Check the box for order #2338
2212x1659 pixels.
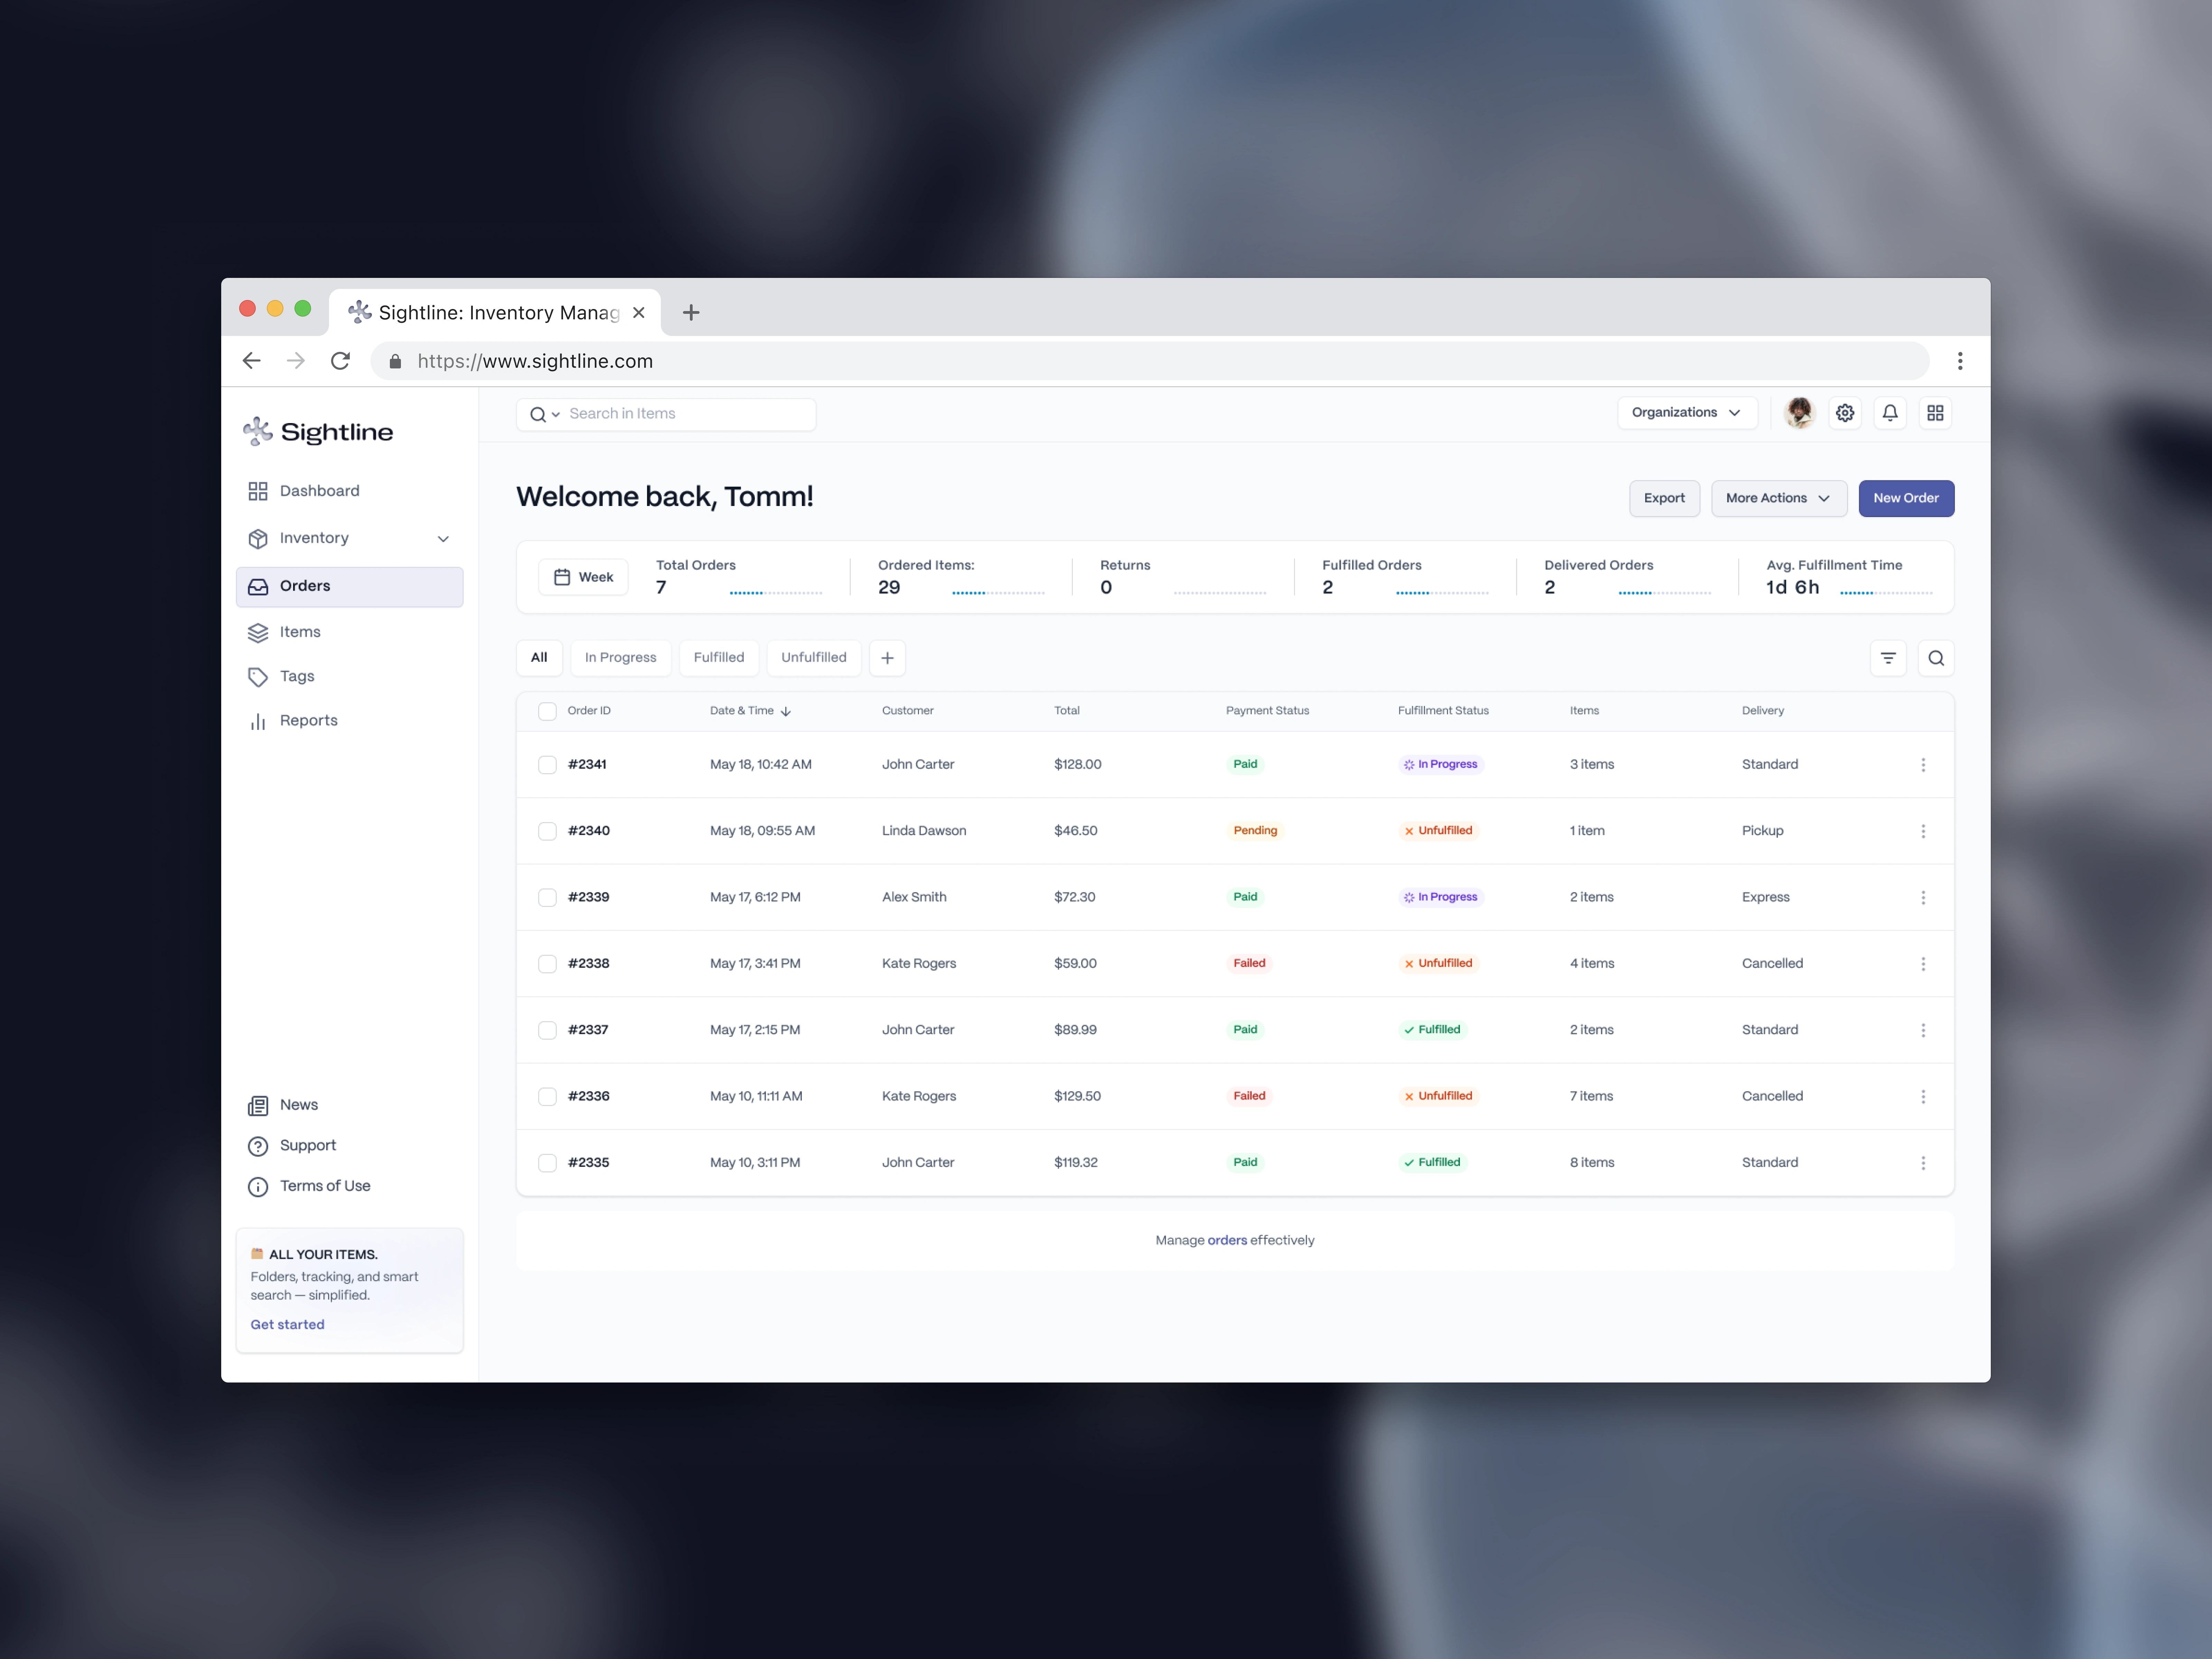[x=547, y=964]
